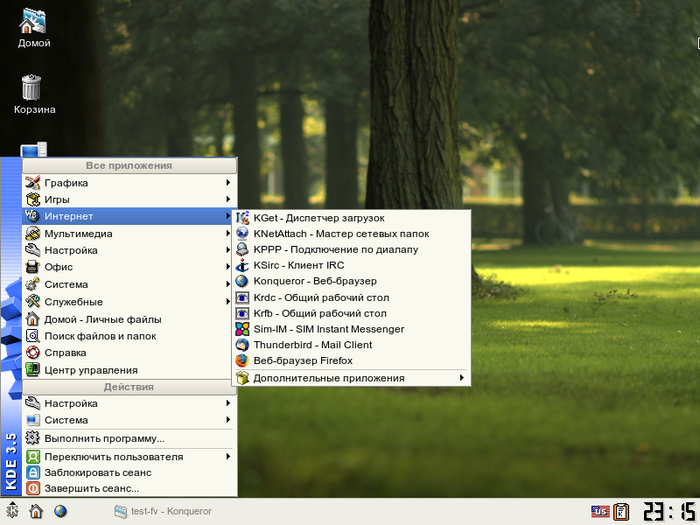Click the digital clock in the panel
Viewport: 700px width, 525px height.
pyautogui.click(x=669, y=511)
